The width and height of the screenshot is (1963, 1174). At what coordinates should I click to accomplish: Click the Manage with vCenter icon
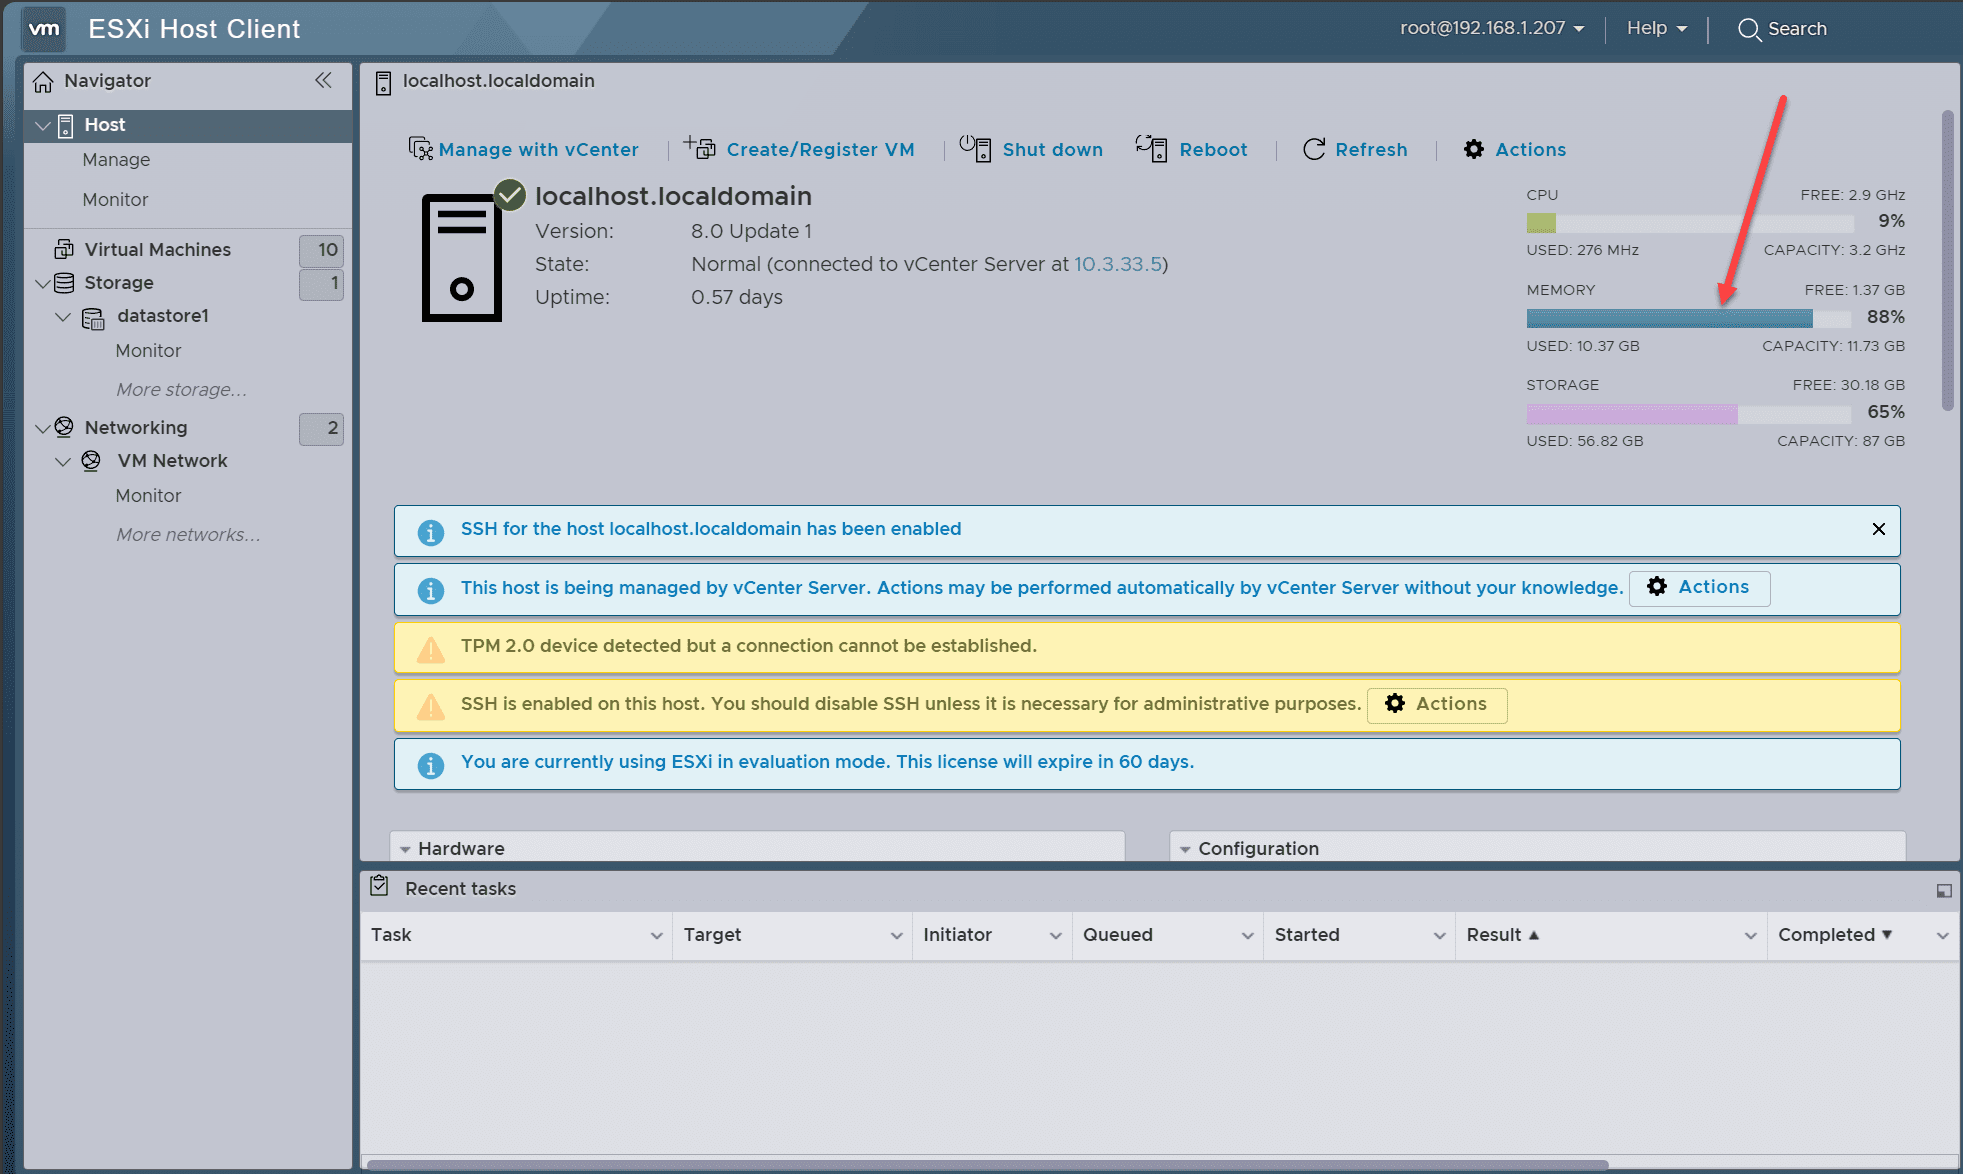point(420,149)
